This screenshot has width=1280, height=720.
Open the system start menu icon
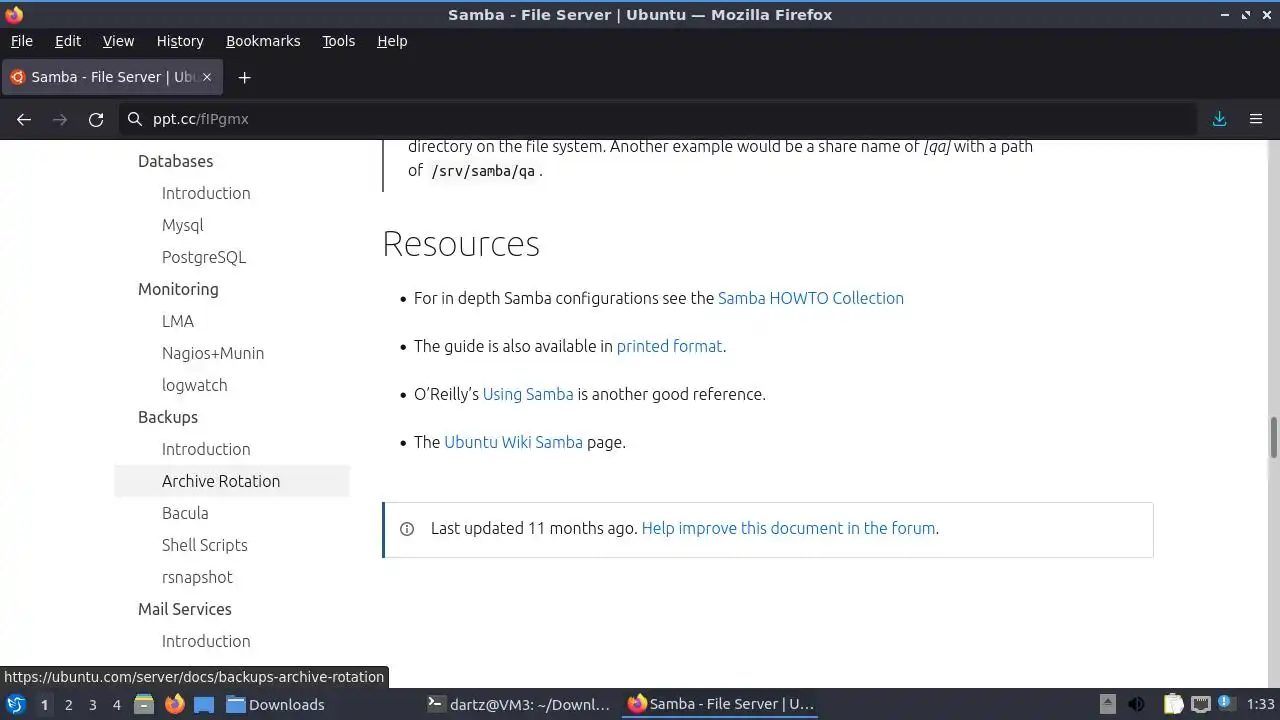(x=15, y=704)
